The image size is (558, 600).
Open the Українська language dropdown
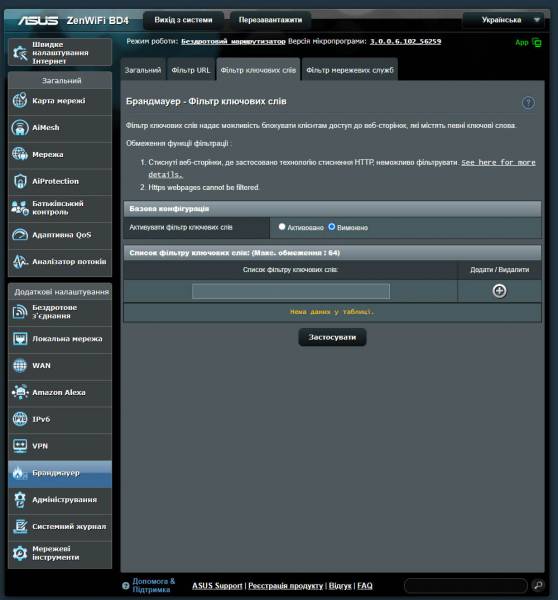pos(503,20)
